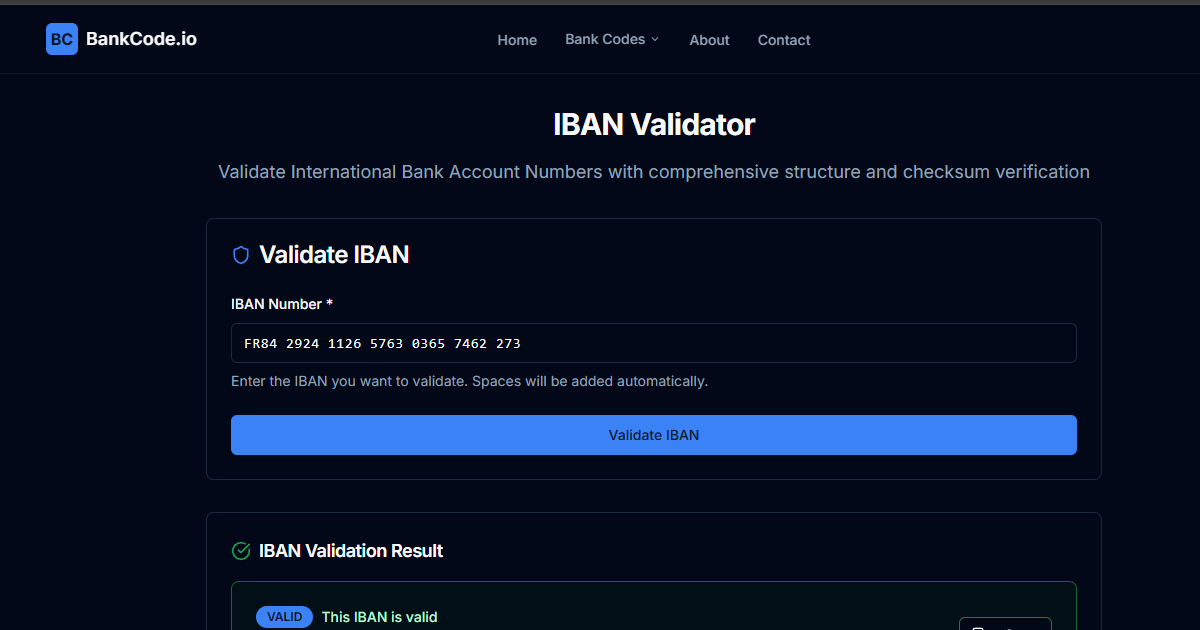1200x630 pixels.
Task: Open the About page from the navigation
Action: (709, 40)
